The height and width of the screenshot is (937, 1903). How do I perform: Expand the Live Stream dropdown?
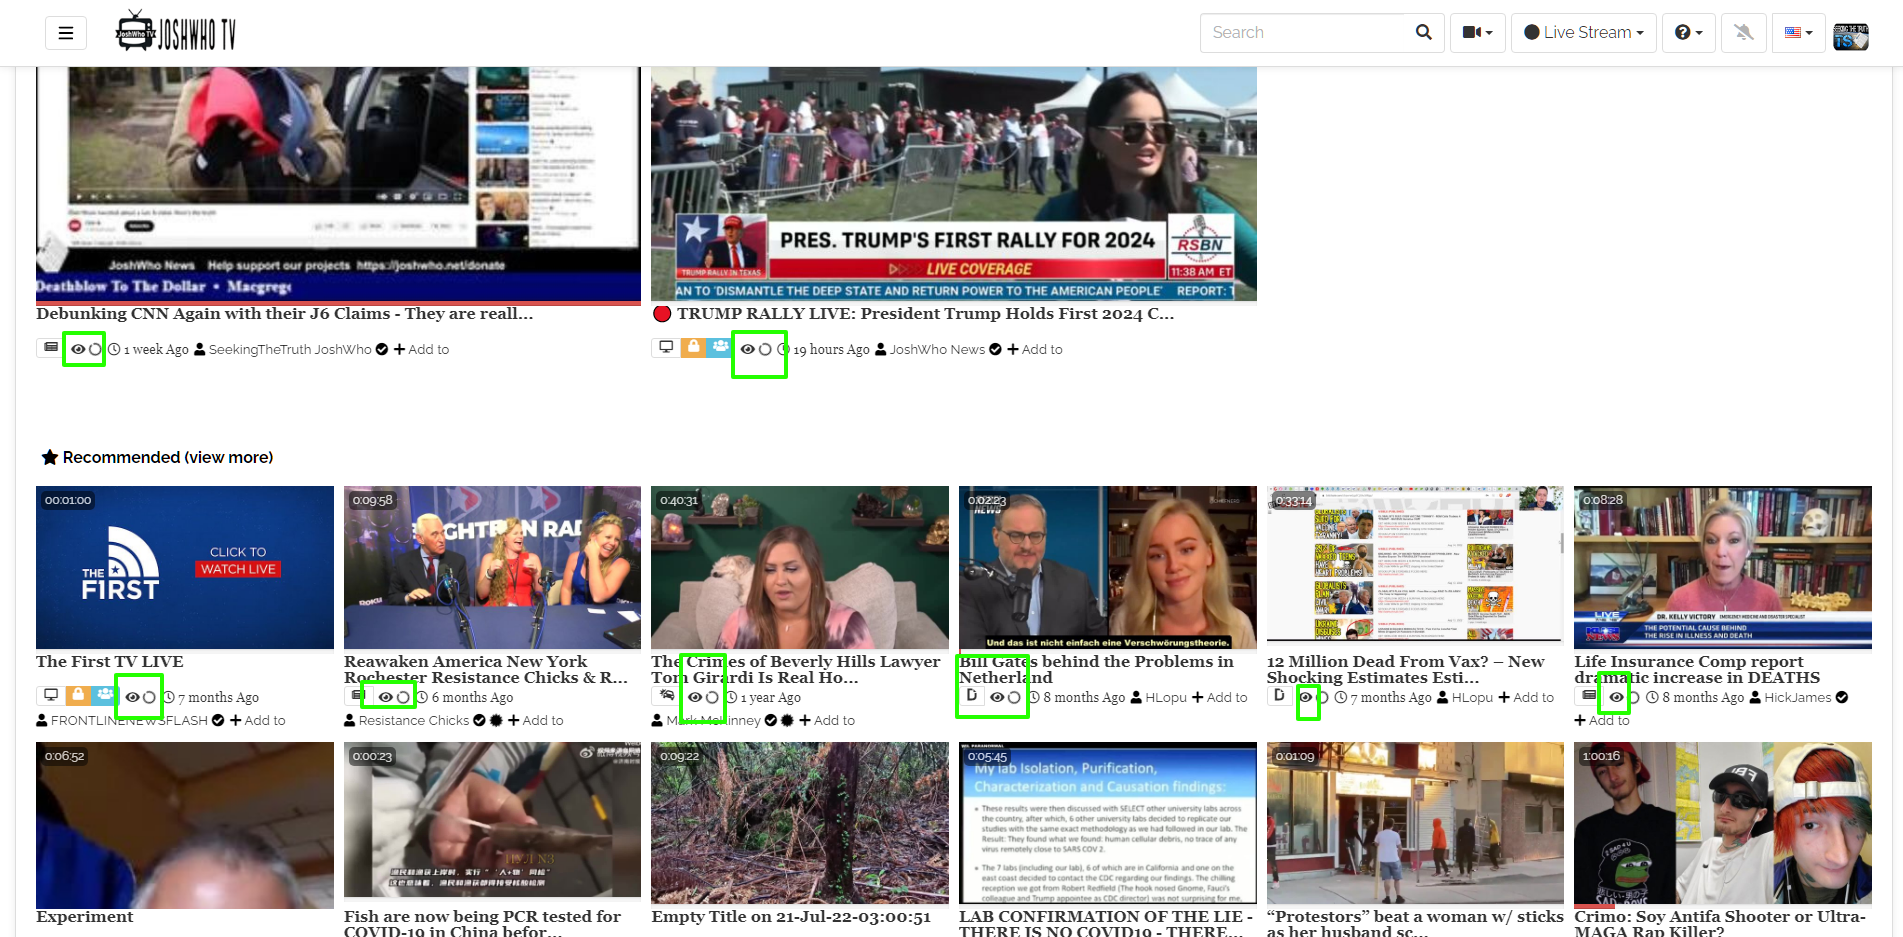[x=1583, y=32]
